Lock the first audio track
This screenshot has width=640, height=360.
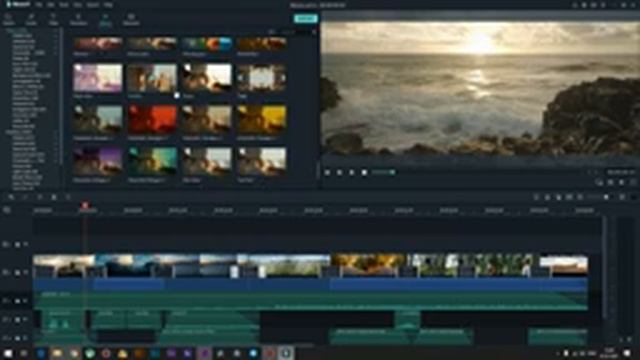click(17, 301)
